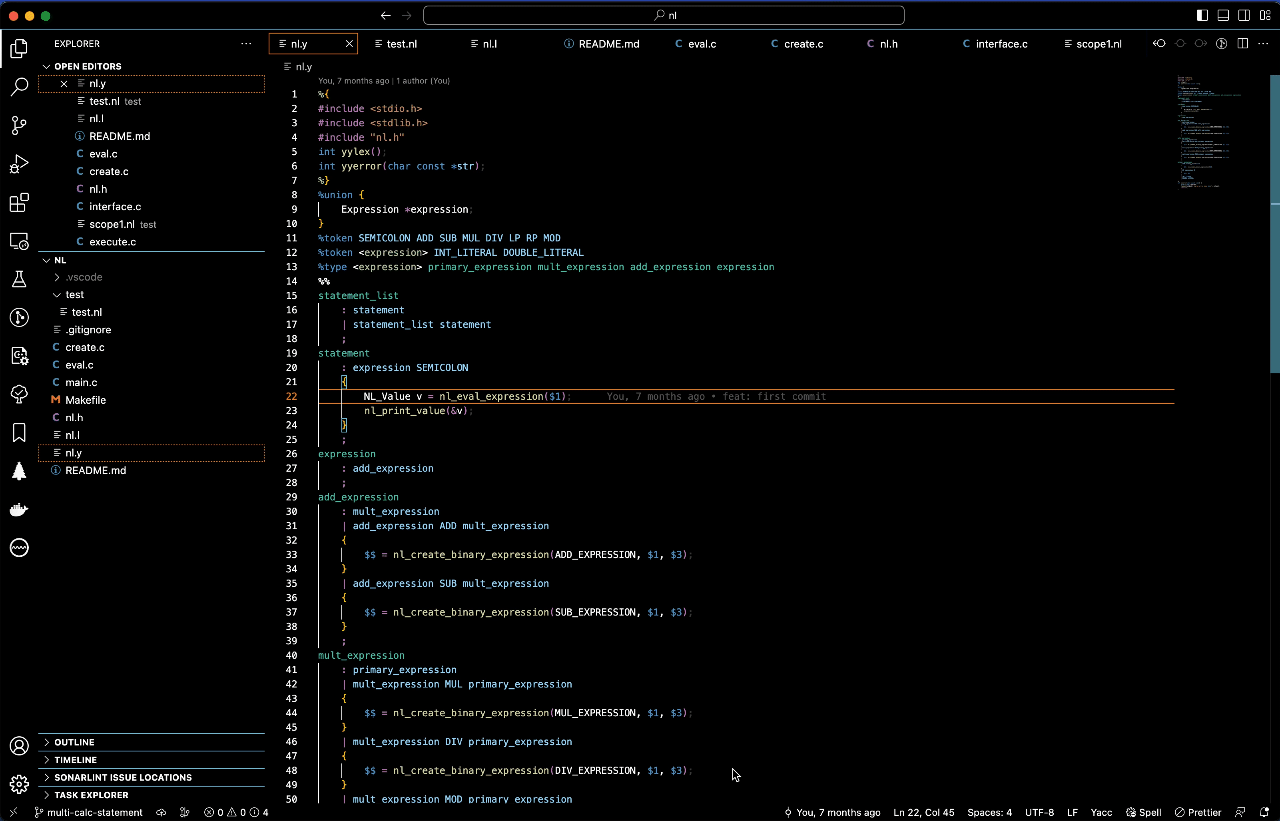Close nl.y in Open Editors list
Screen dimensions: 1280x821
(64, 84)
